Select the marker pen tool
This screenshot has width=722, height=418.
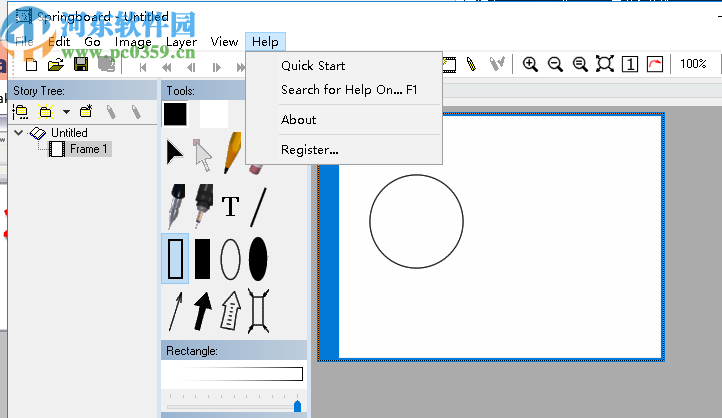pos(203,206)
